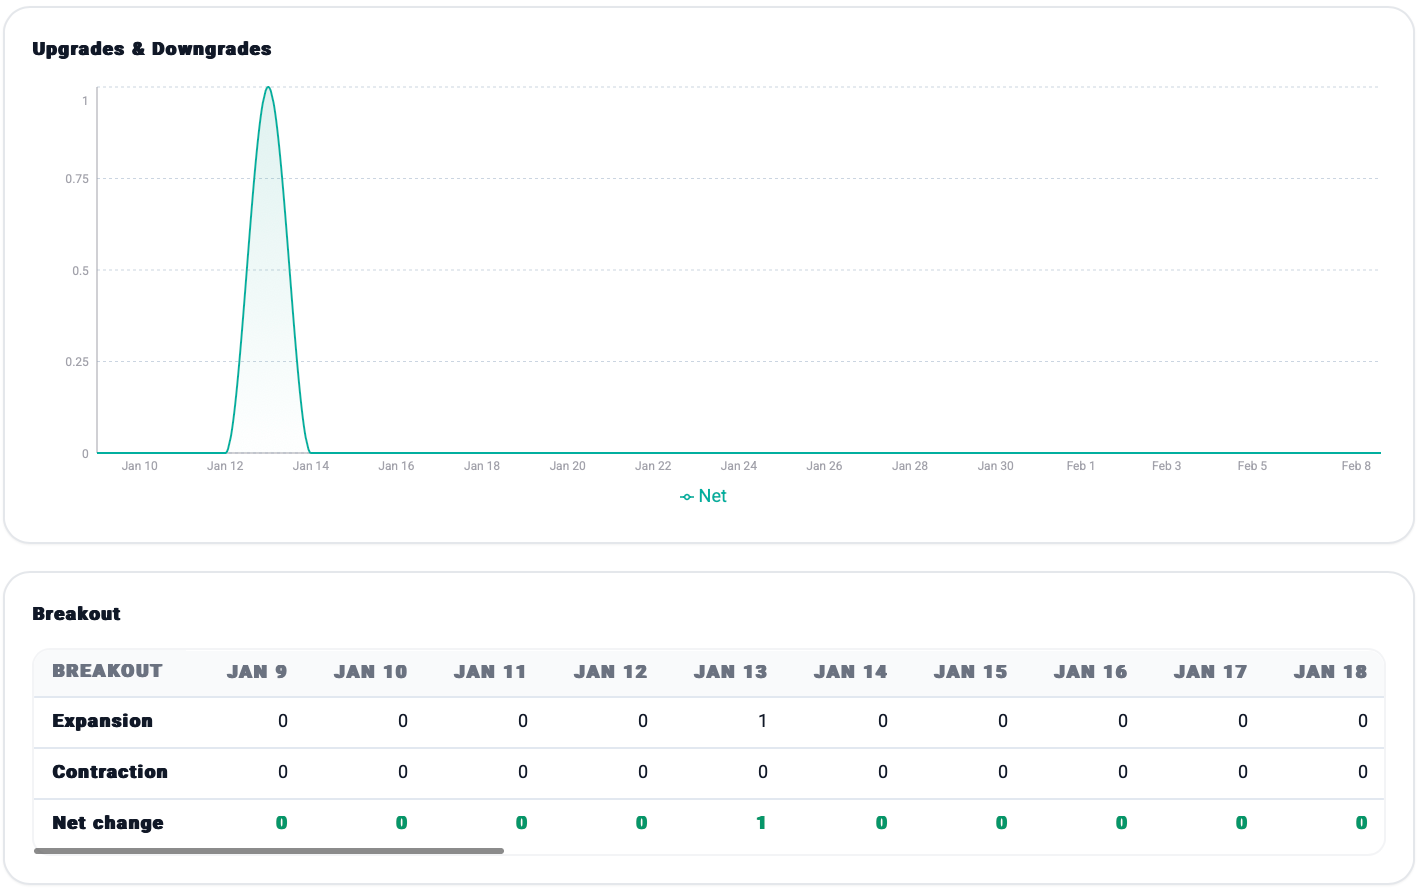Click the Breakout table horizontal scrollbar
The image size is (1424, 892).
click(268, 851)
